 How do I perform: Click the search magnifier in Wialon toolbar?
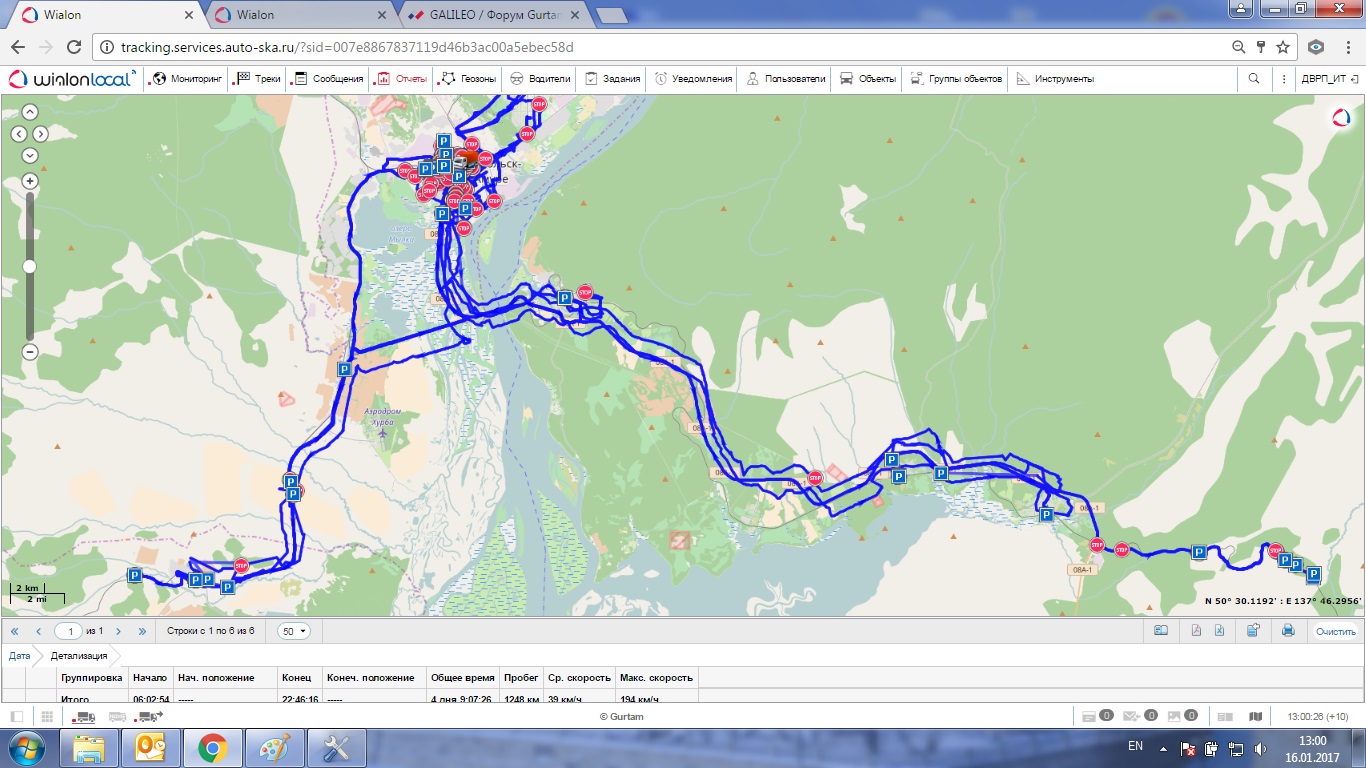click(x=1254, y=79)
